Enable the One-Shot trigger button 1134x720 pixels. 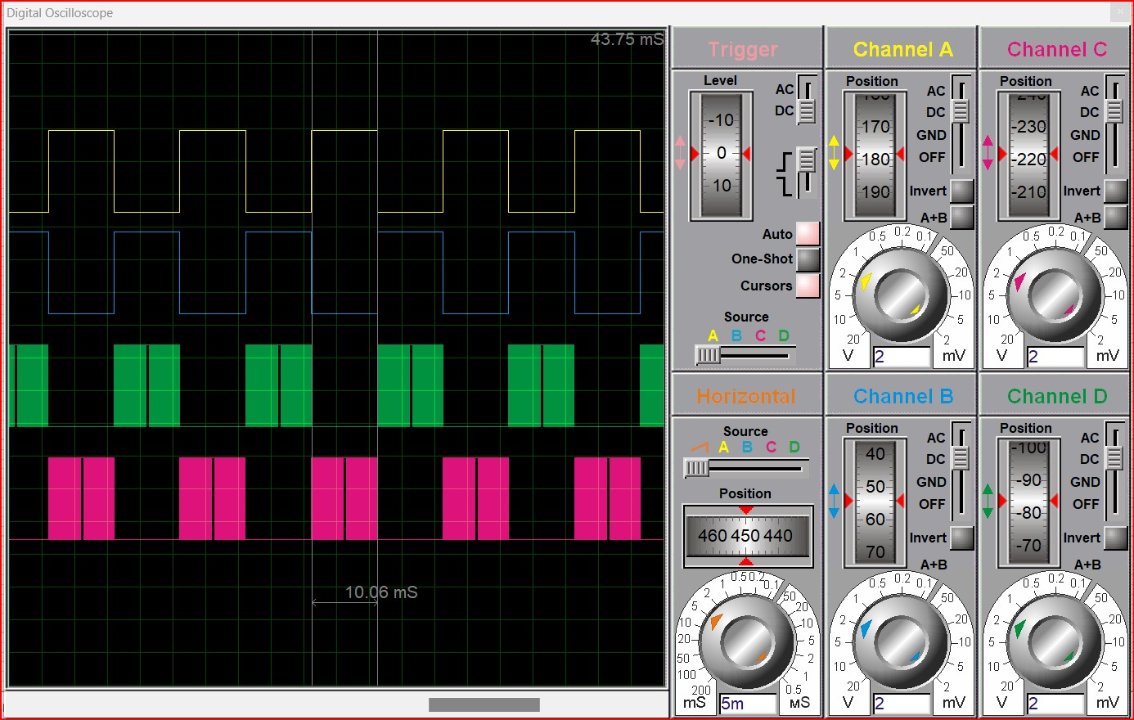808,259
